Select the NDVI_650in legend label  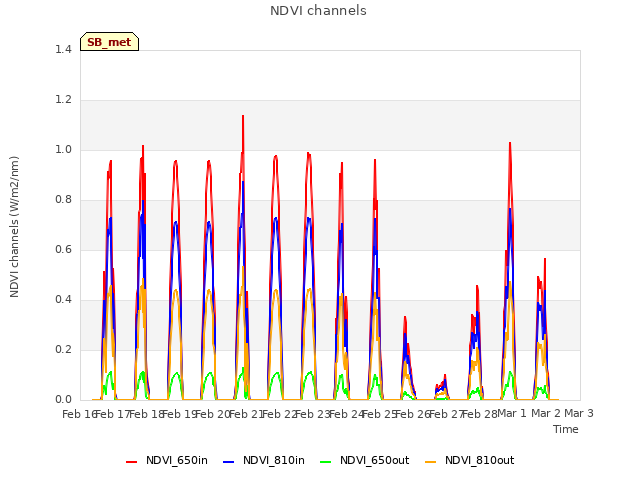177,460
